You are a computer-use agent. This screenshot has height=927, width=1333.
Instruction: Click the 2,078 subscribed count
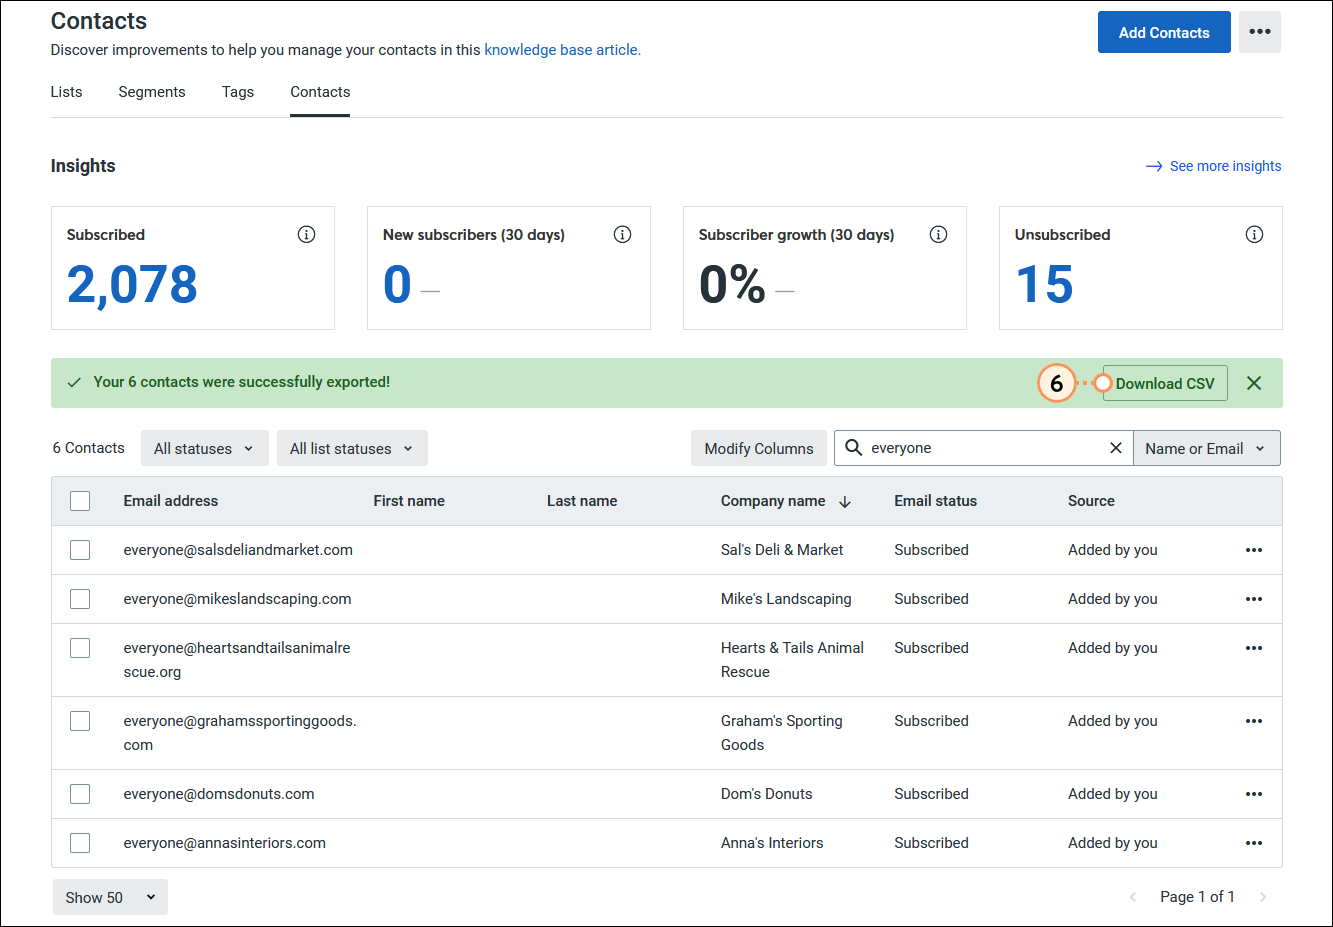pos(132,285)
